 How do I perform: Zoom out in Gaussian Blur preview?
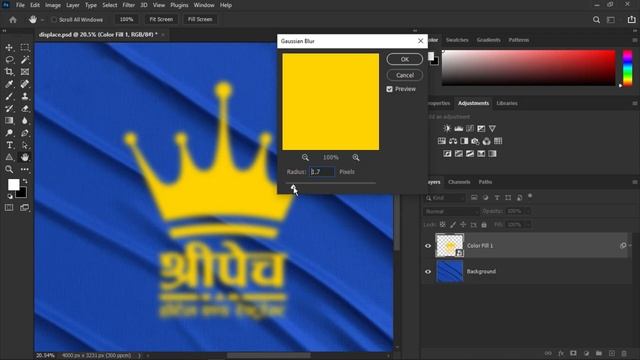click(x=305, y=158)
